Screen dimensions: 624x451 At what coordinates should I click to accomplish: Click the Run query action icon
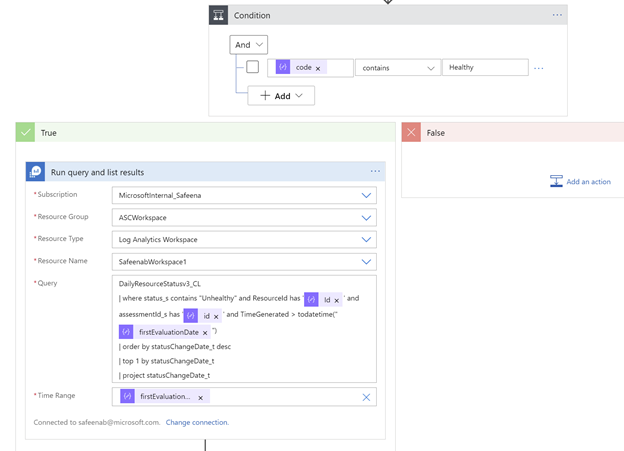pos(36,172)
